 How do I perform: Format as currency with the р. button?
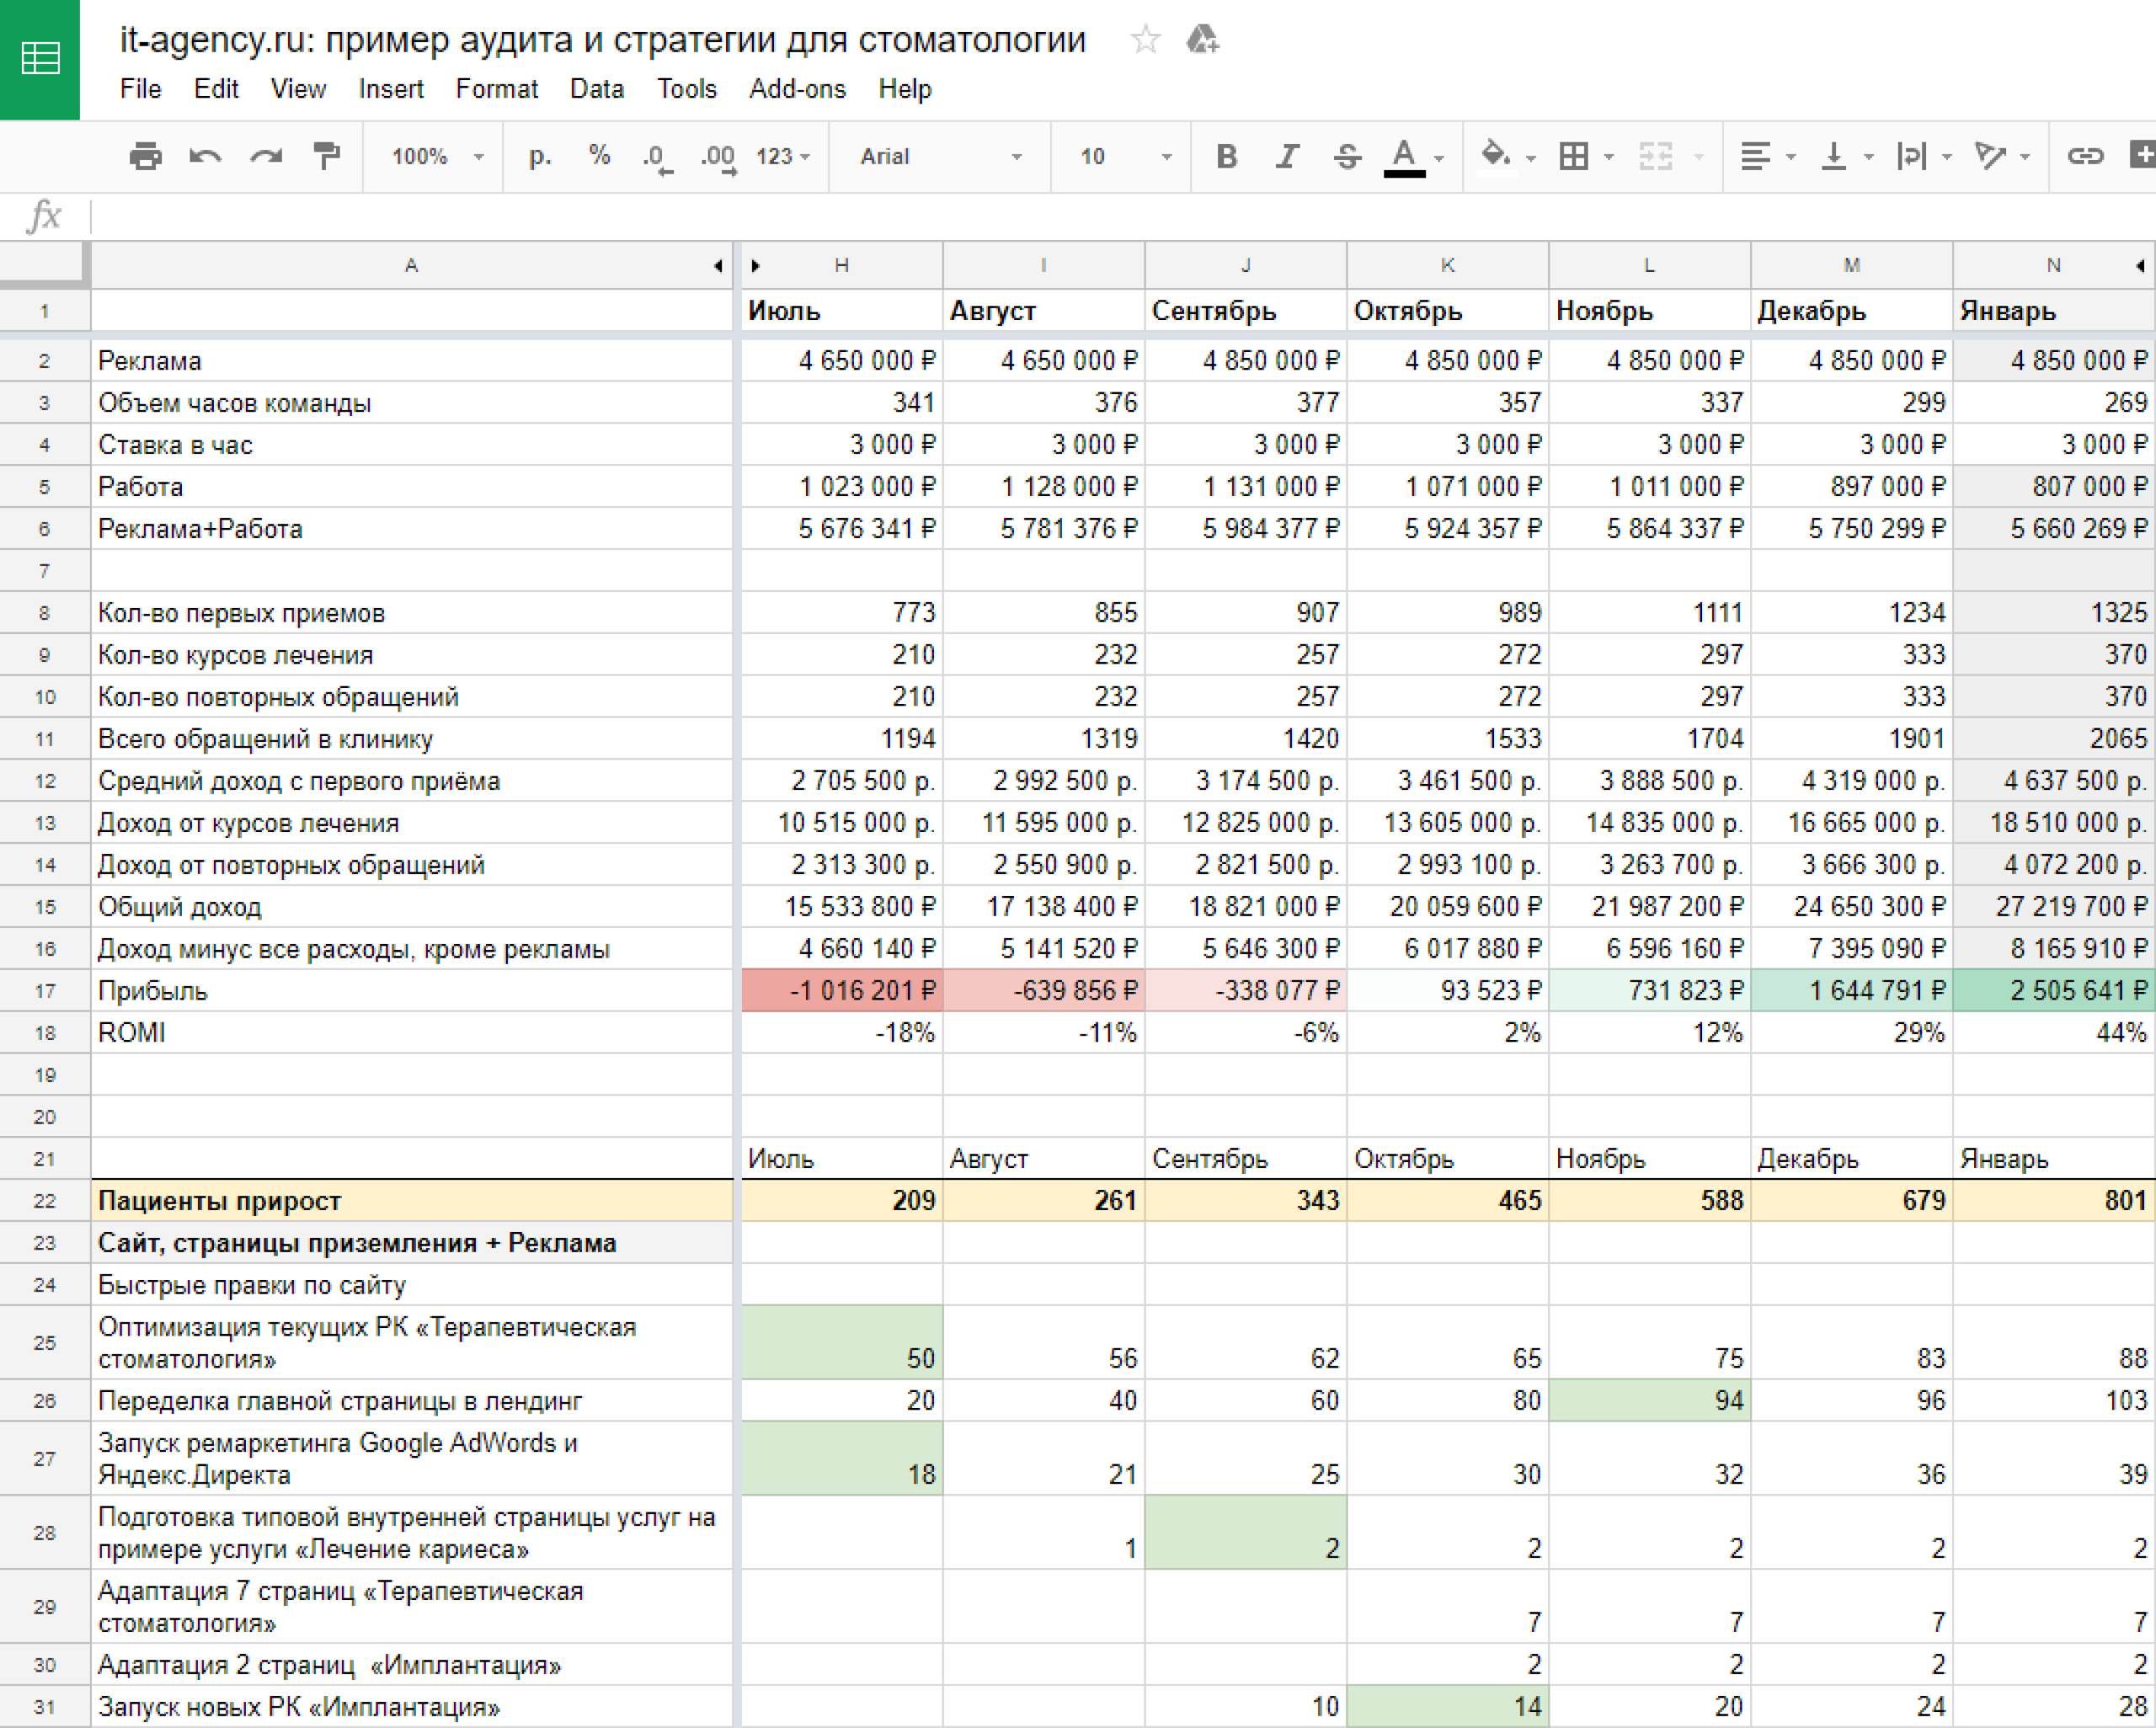click(540, 156)
